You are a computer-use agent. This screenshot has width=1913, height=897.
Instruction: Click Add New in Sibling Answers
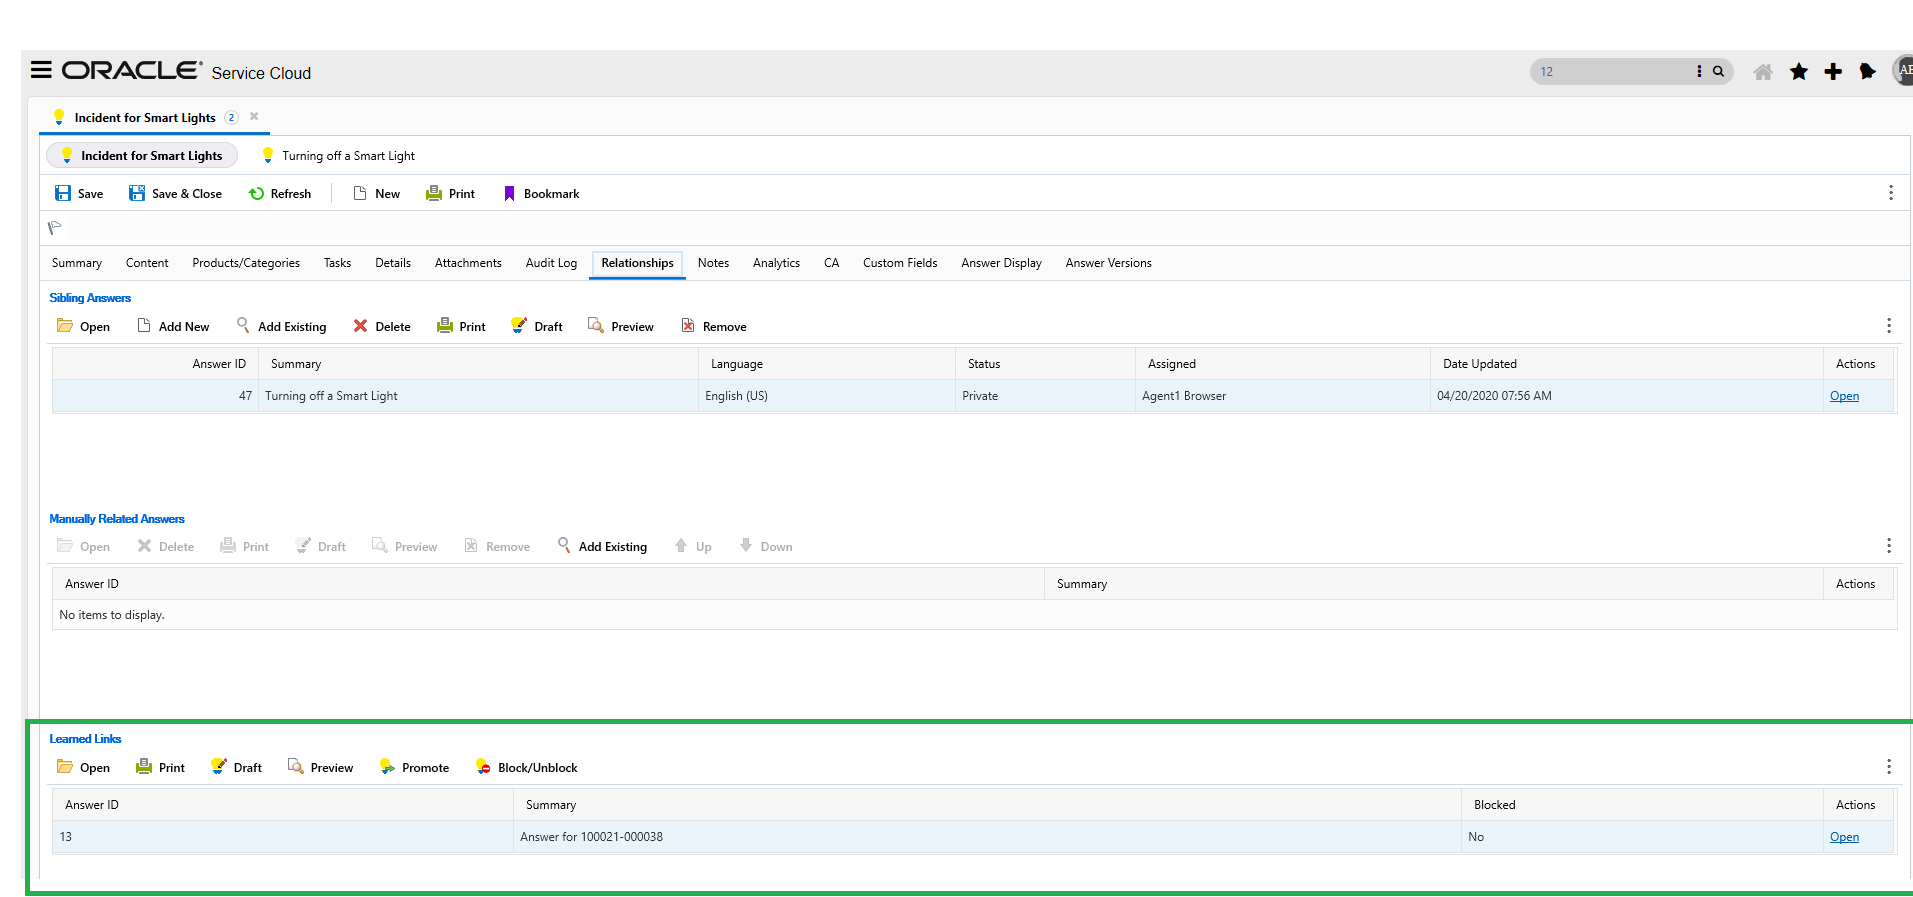pyautogui.click(x=173, y=327)
